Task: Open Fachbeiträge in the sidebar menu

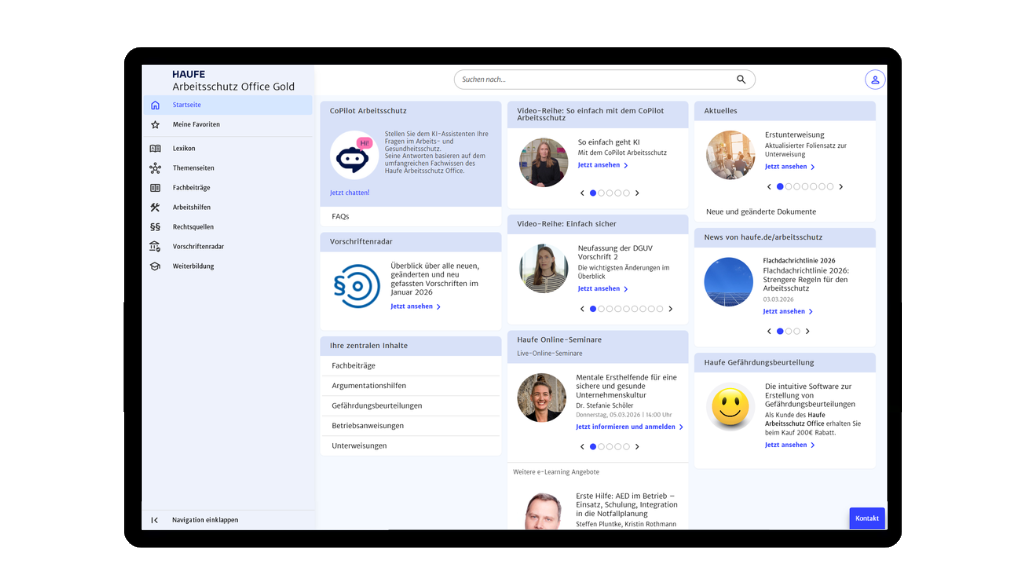Action: coord(191,187)
